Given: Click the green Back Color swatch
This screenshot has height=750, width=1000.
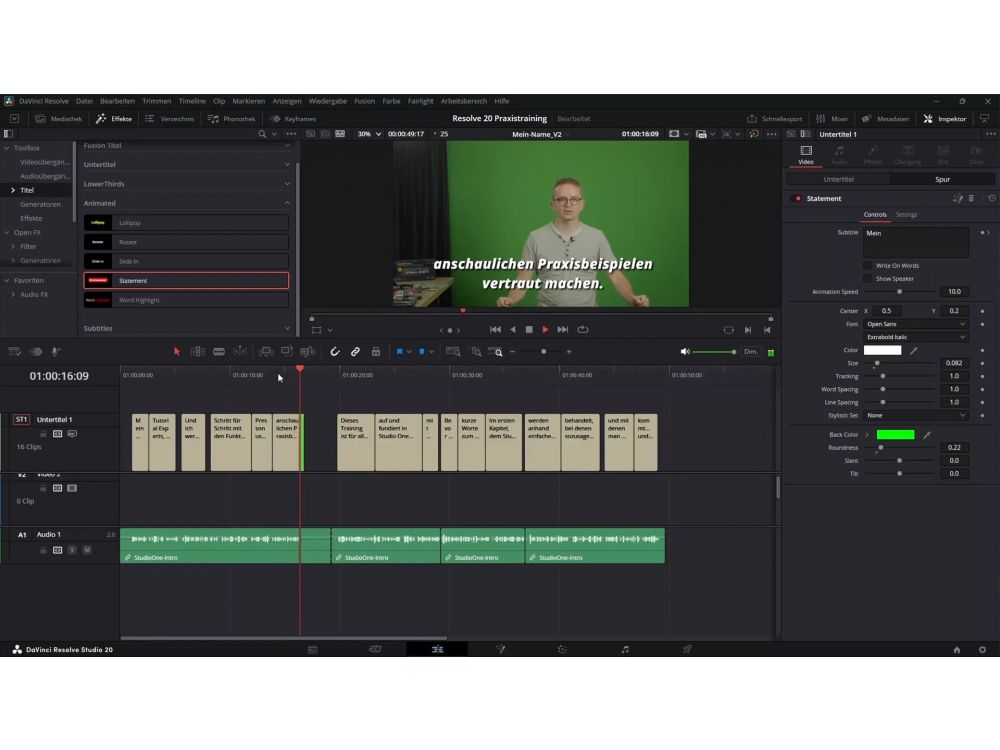Looking at the screenshot, I should coord(895,435).
